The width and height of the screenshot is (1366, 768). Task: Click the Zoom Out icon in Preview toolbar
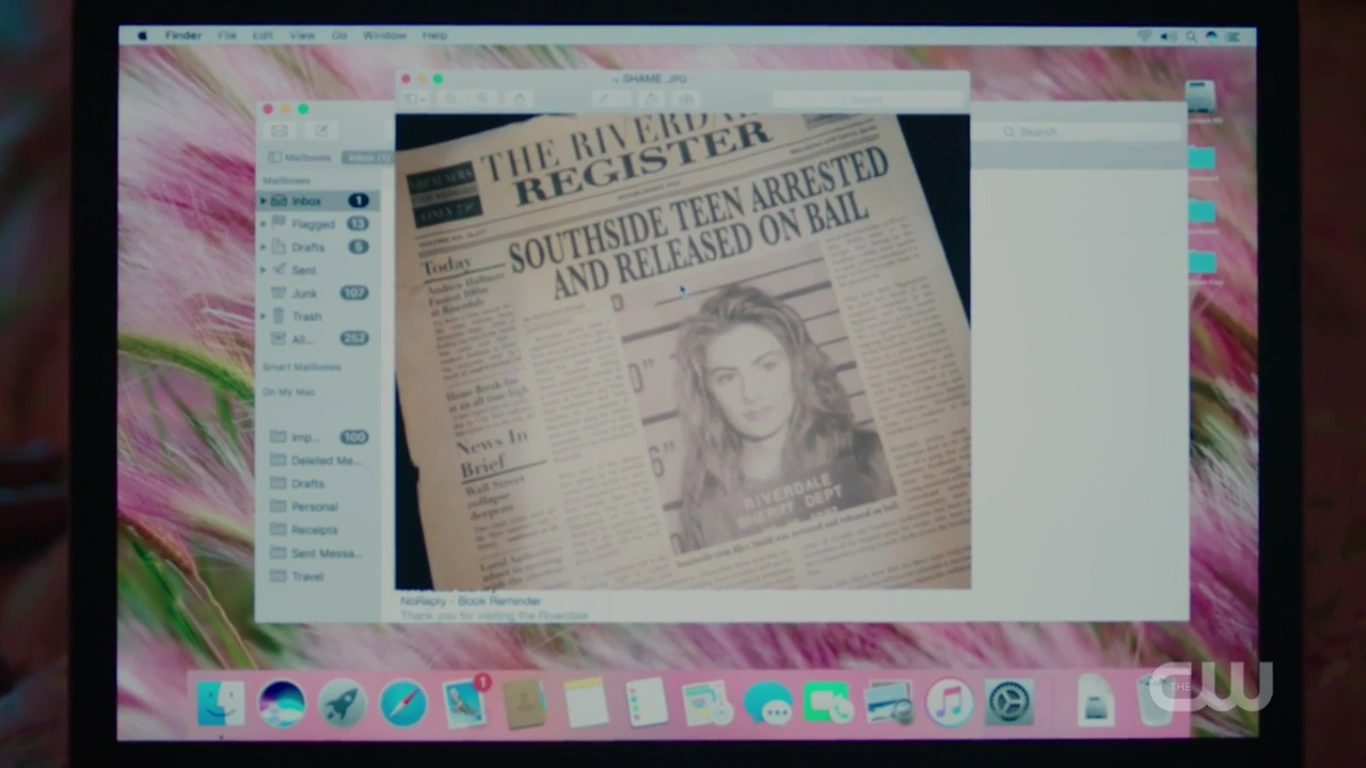(x=452, y=99)
